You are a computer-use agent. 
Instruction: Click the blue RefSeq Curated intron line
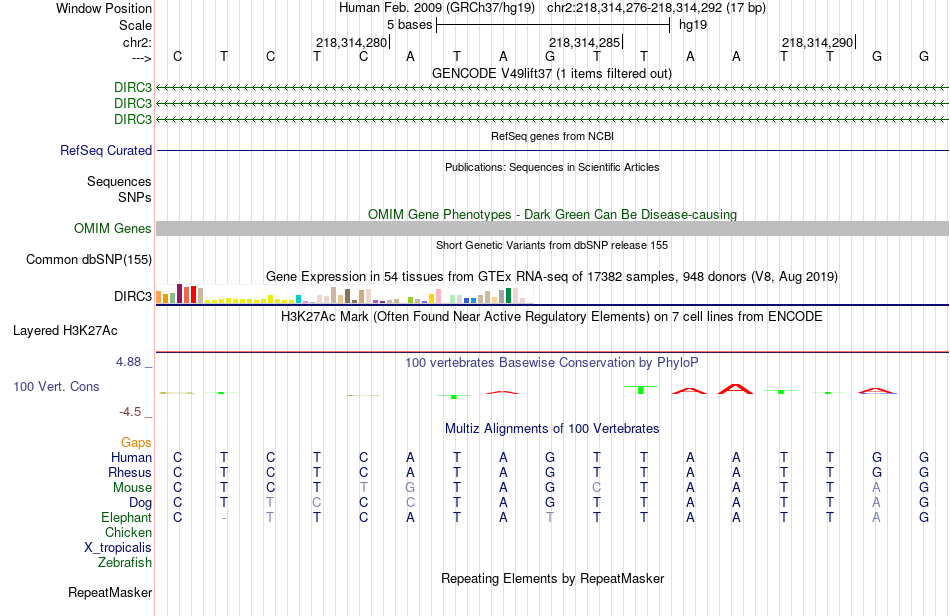(x=553, y=150)
